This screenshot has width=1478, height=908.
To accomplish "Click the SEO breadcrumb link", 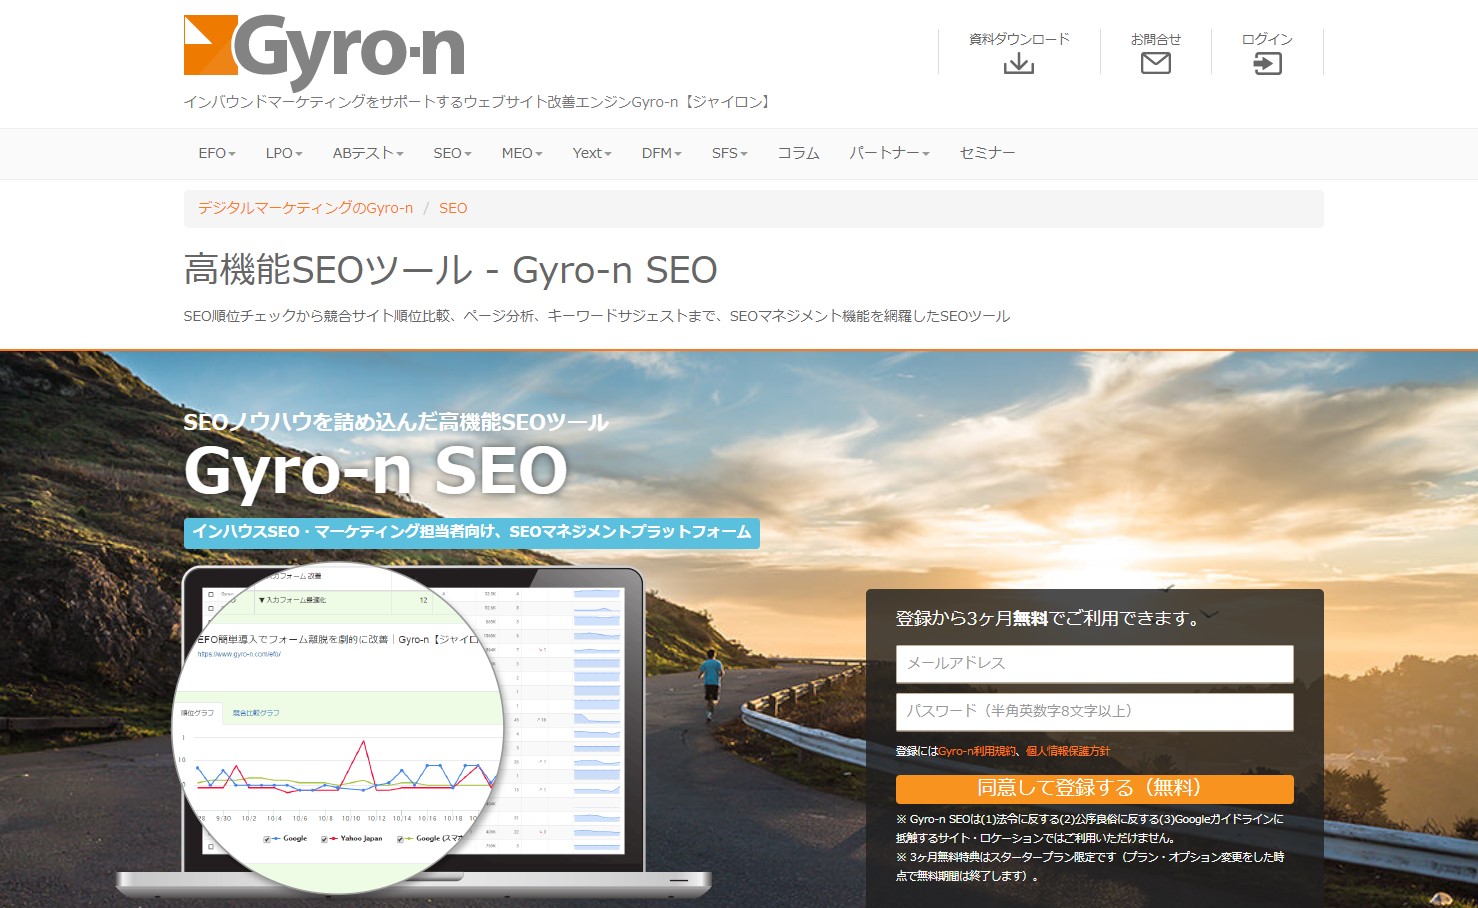I will tap(453, 208).
